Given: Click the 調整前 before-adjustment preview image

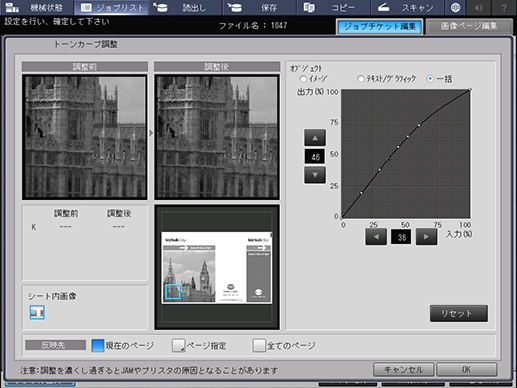Looking at the screenshot, I should point(85,137).
